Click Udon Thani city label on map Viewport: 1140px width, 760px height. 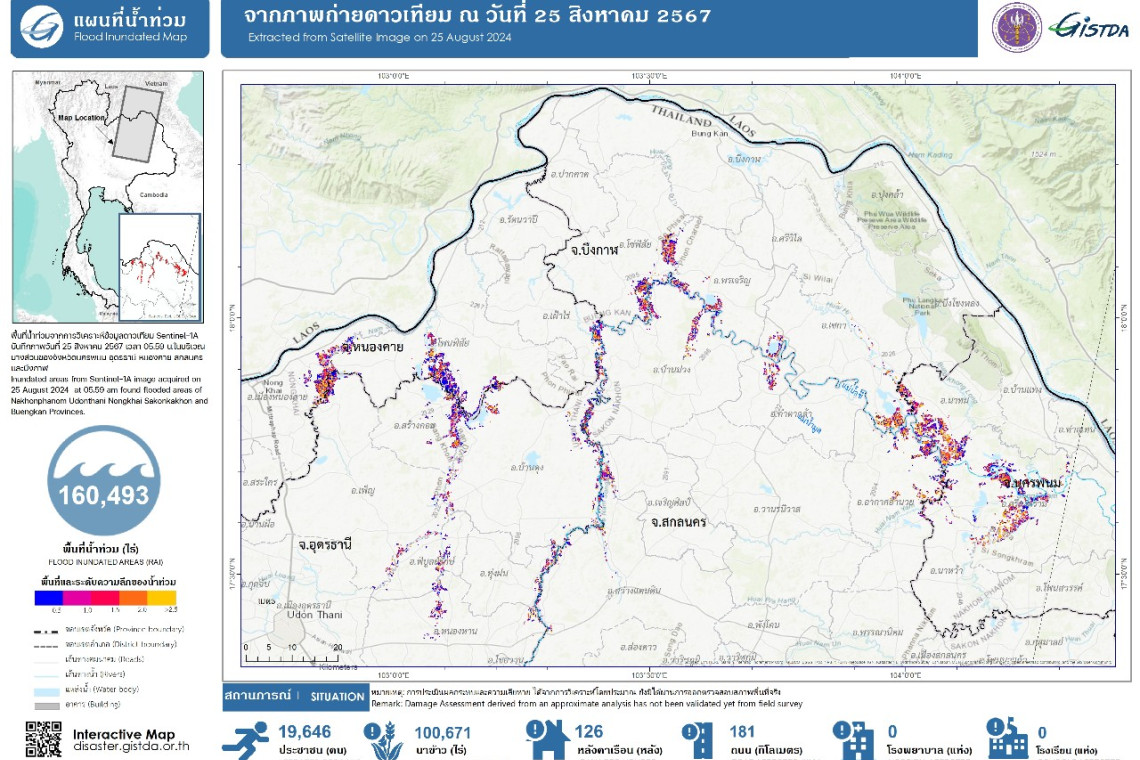314,614
